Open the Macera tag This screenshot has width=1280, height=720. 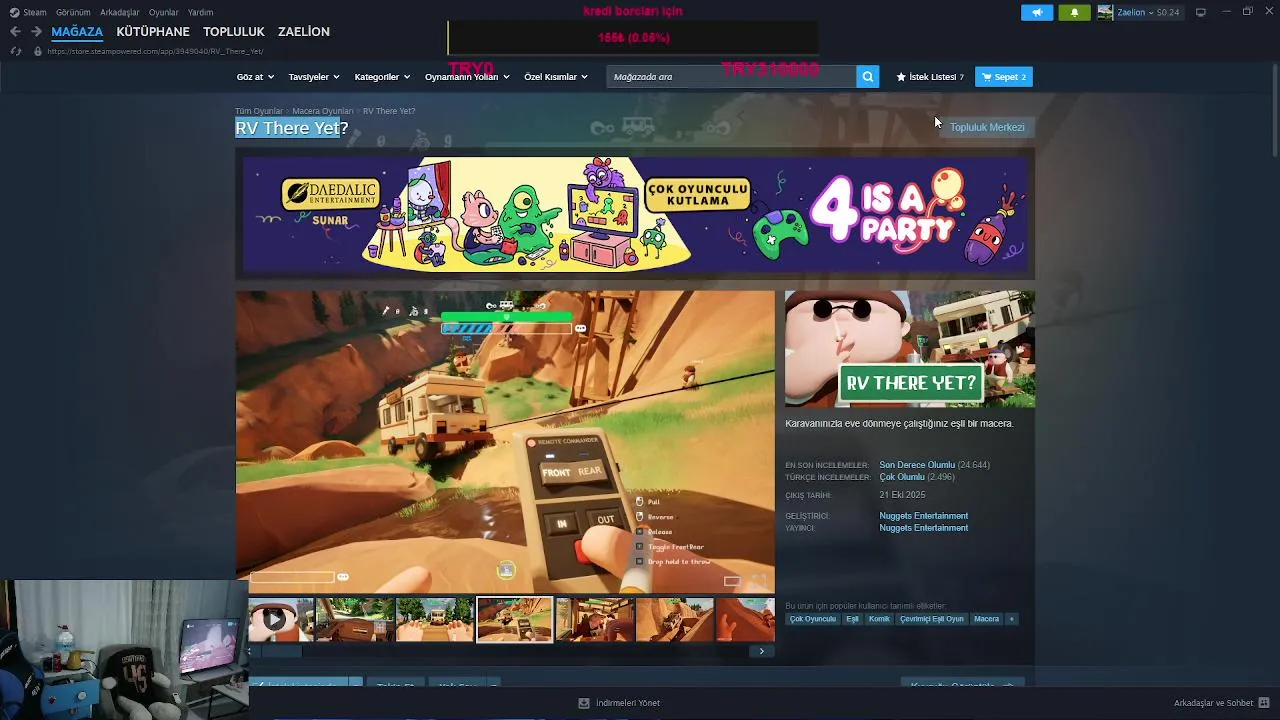click(986, 619)
